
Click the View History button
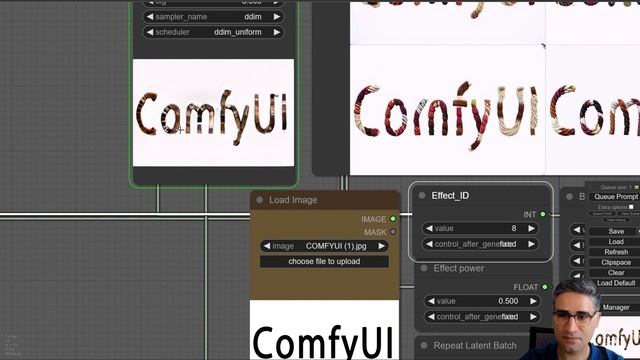(616, 220)
